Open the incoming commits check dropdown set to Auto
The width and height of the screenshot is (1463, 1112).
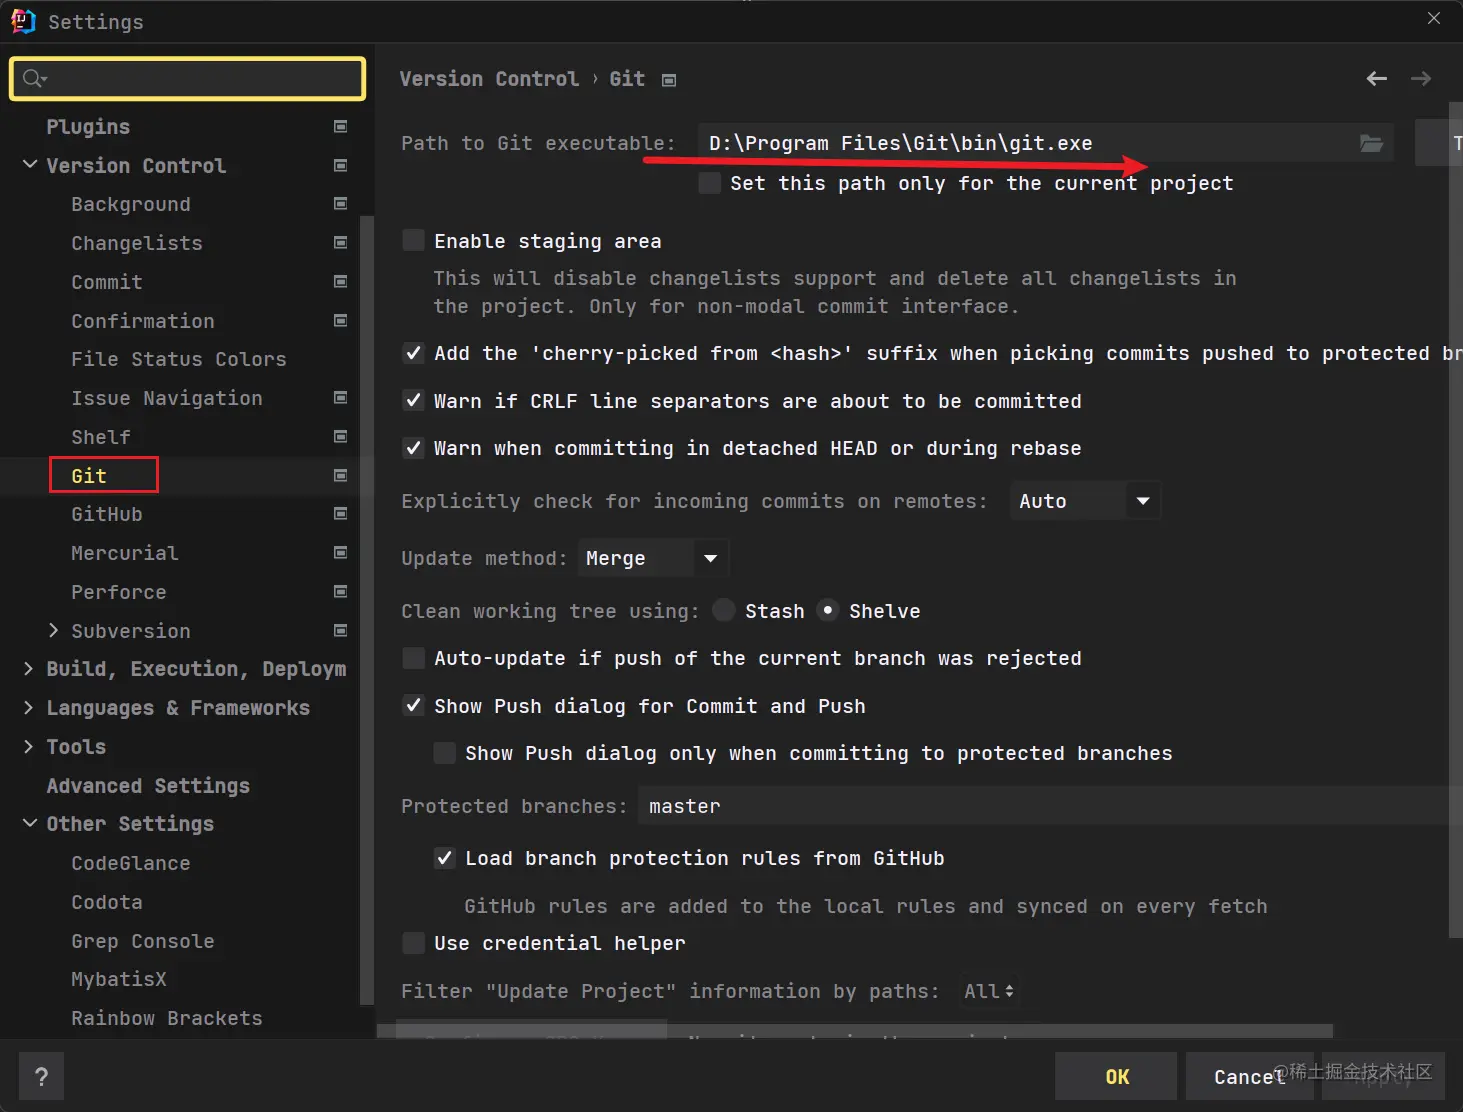point(1085,501)
